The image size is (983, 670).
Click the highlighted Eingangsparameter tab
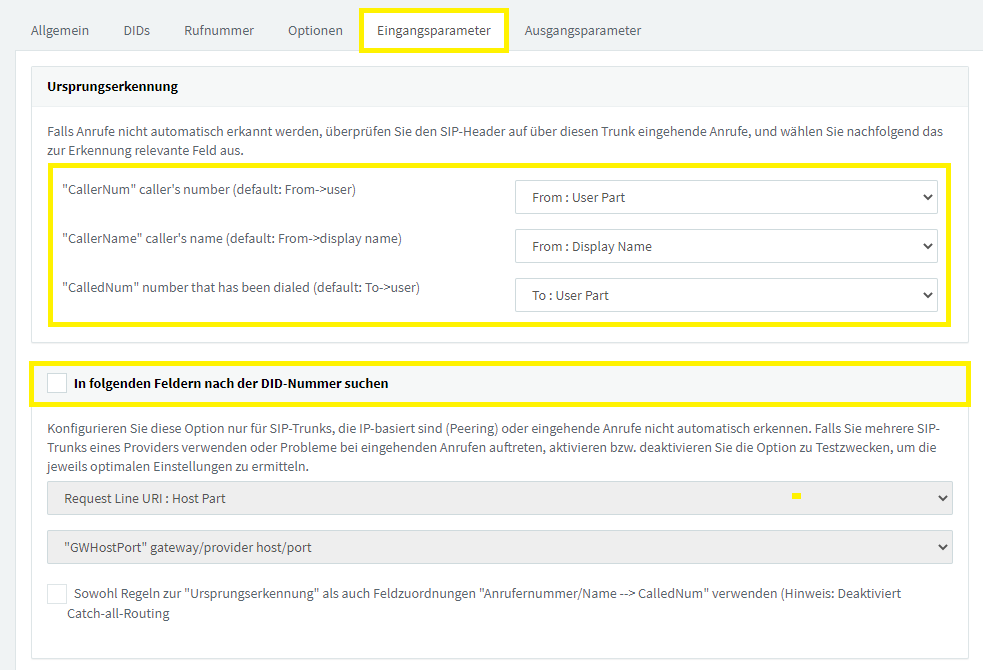click(434, 30)
